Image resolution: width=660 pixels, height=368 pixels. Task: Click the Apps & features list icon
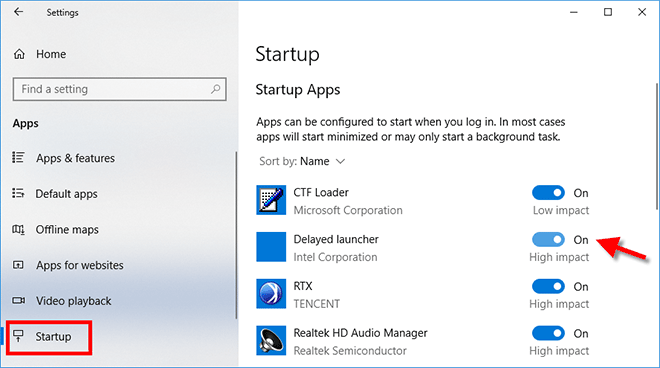(x=18, y=157)
